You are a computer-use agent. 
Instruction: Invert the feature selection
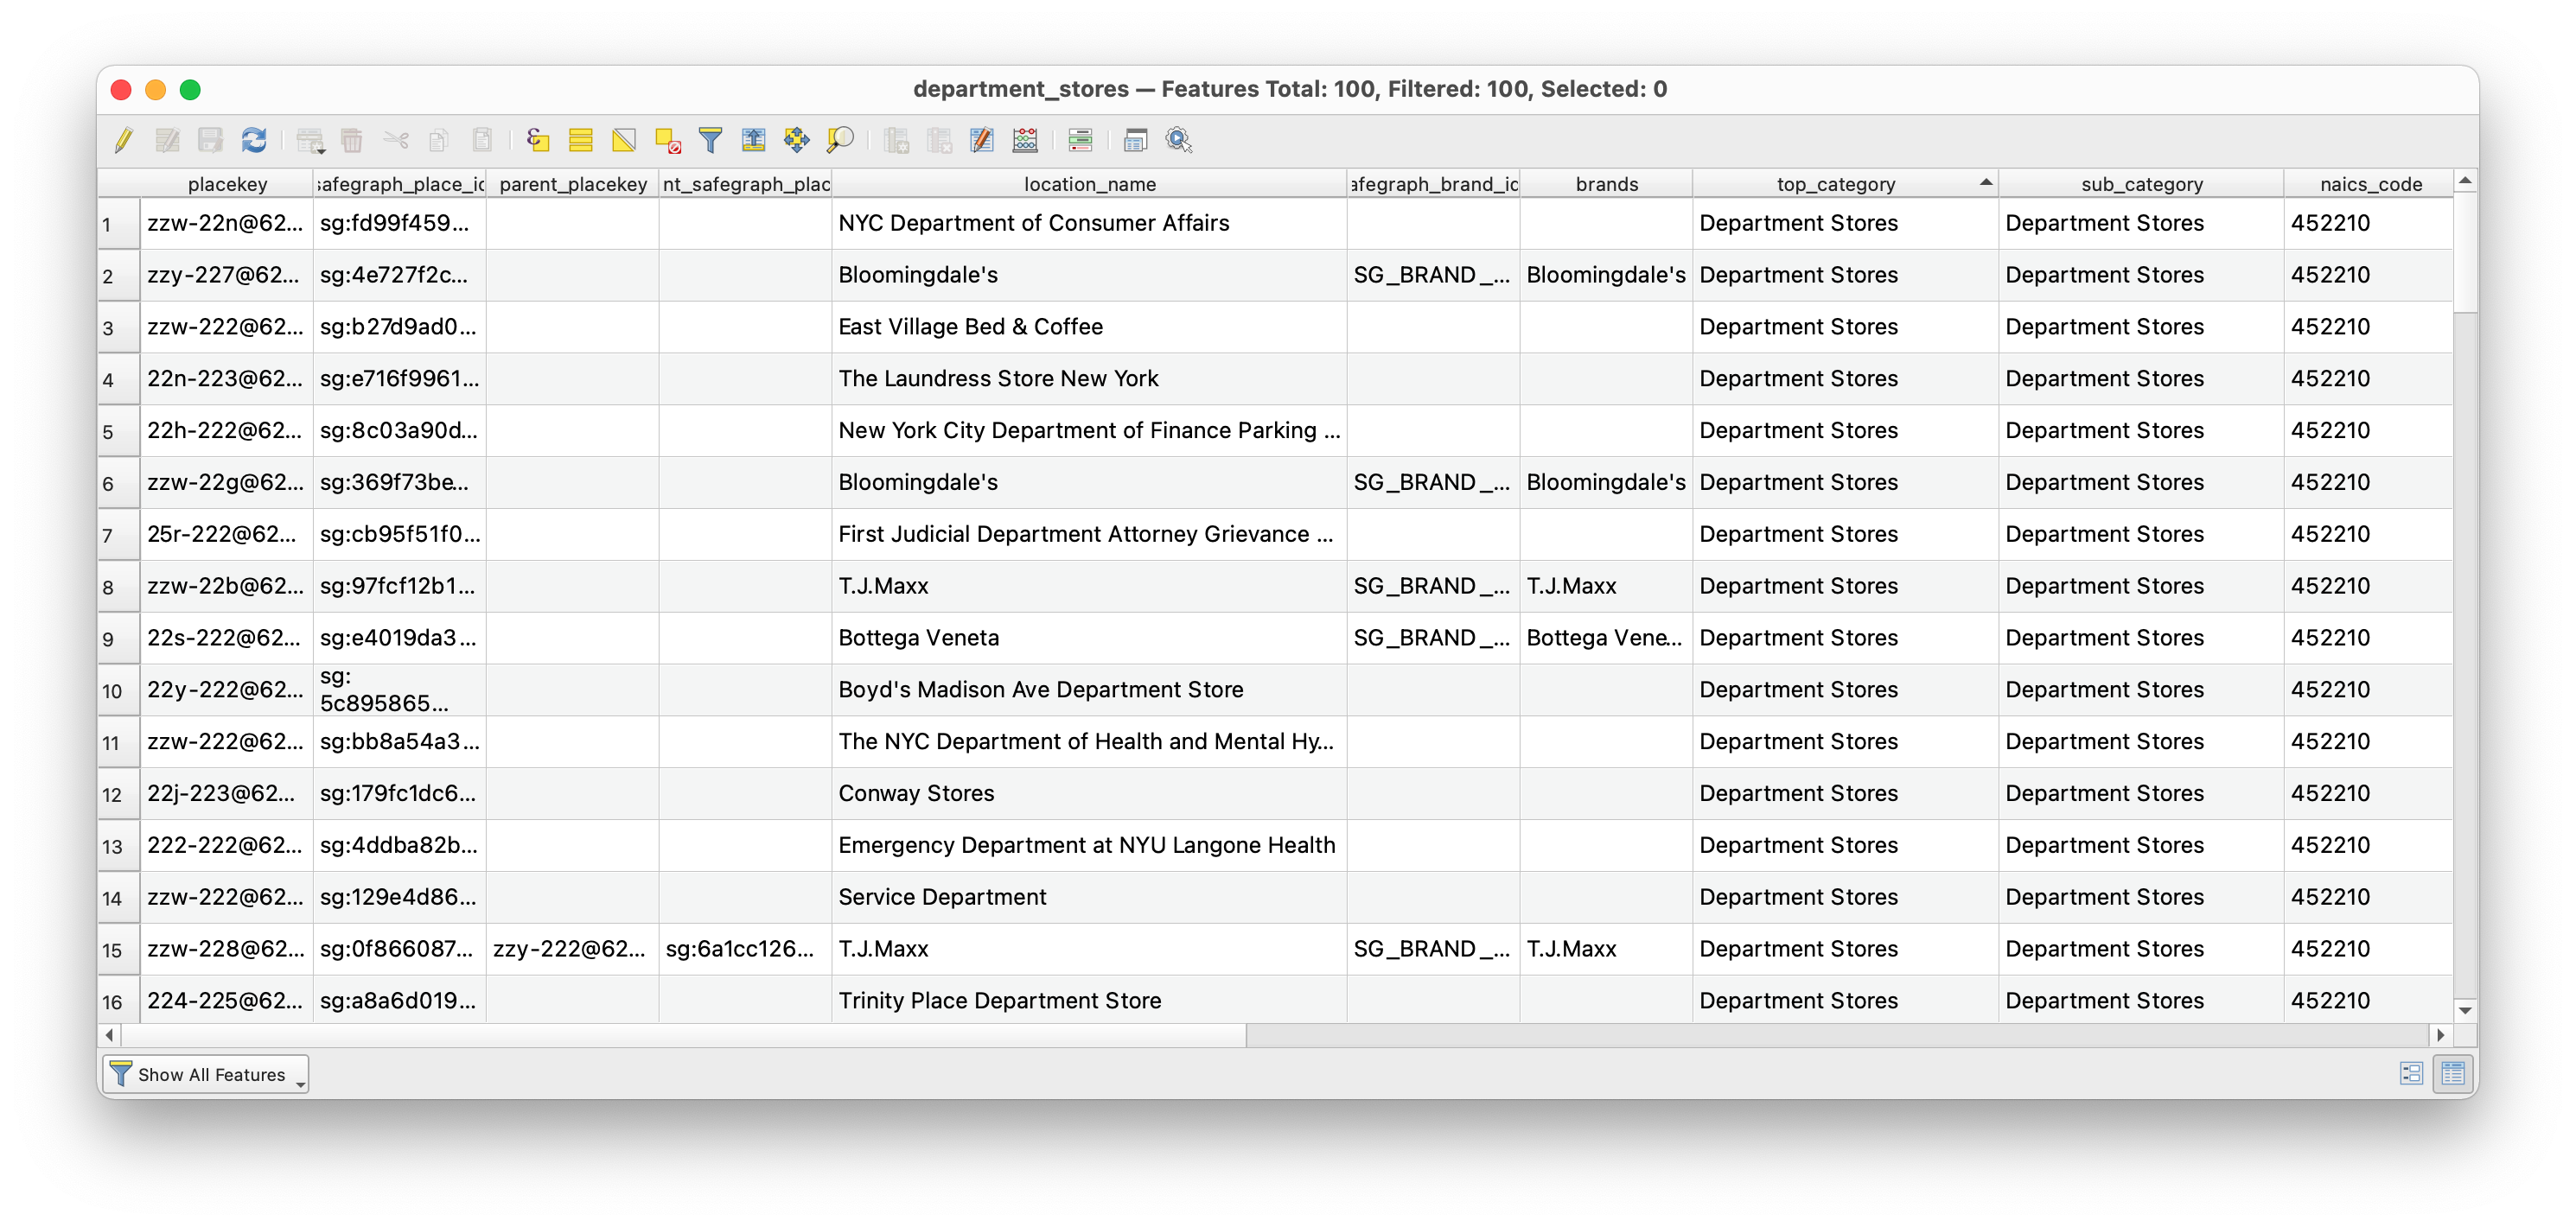[624, 140]
